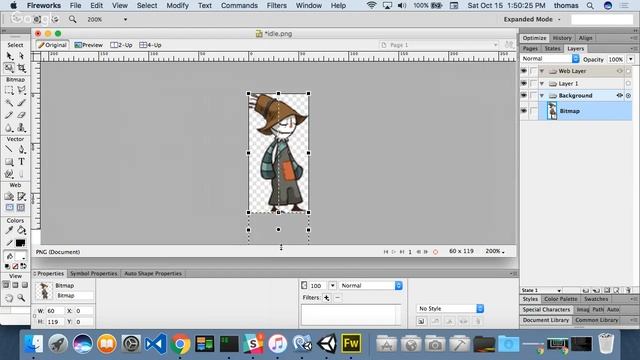Select the Slice tool
The image size is (640, 360).
(21, 196)
